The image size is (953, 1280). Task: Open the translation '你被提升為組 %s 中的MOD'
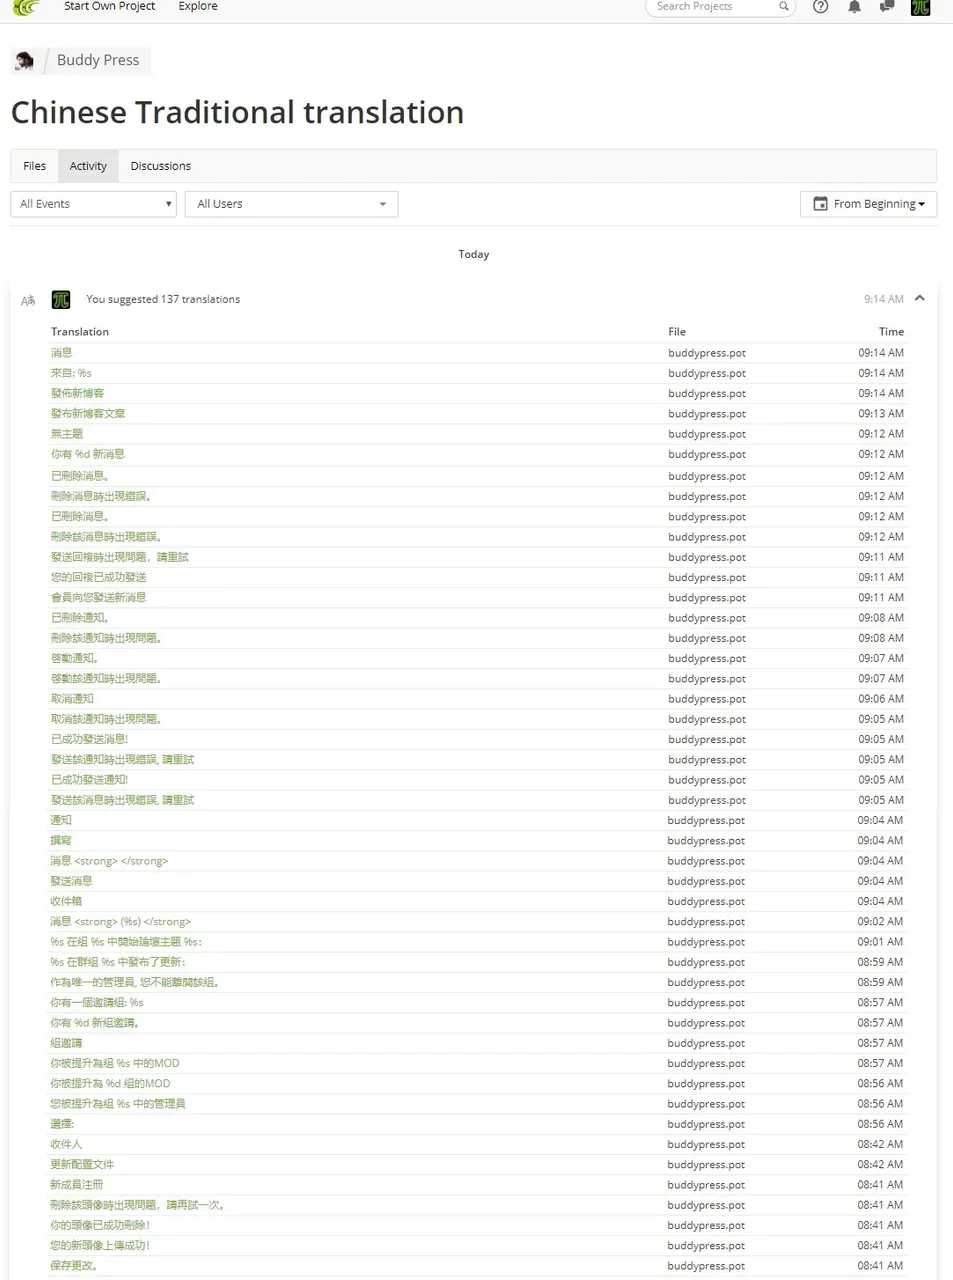point(115,1063)
